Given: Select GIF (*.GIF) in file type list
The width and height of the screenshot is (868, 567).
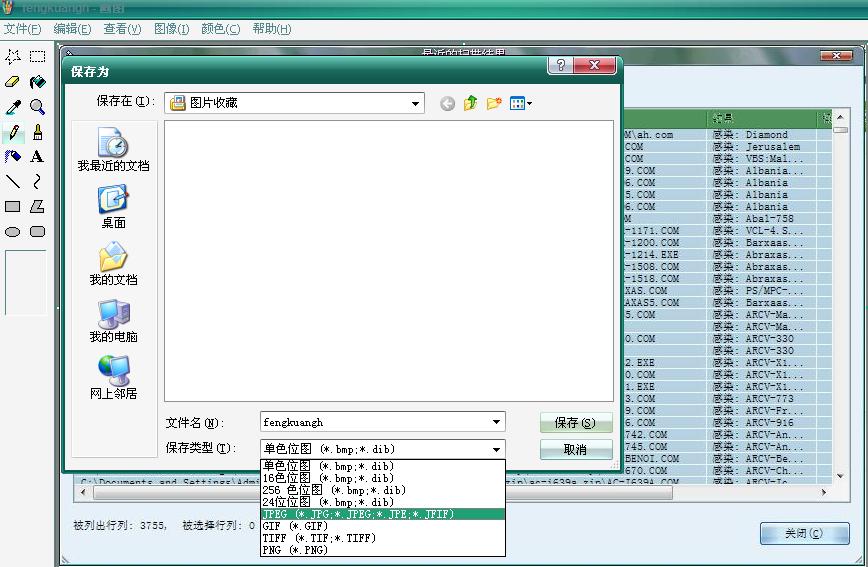Looking at the screenshot, I should pos(295,526).
